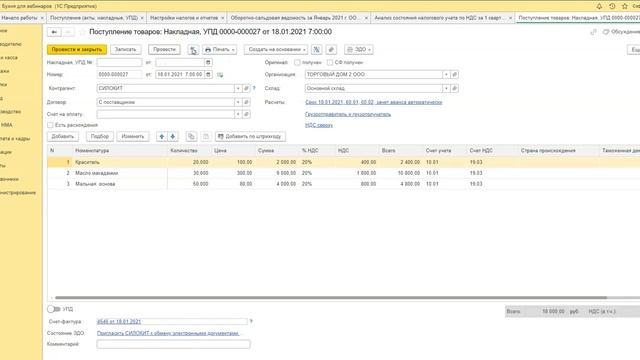
Task: Click the Провести и закрыть button
Action: click(77, 49)
